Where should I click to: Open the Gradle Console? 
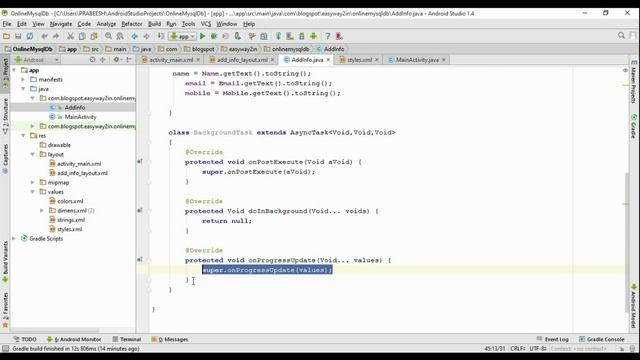click(602, 339)
